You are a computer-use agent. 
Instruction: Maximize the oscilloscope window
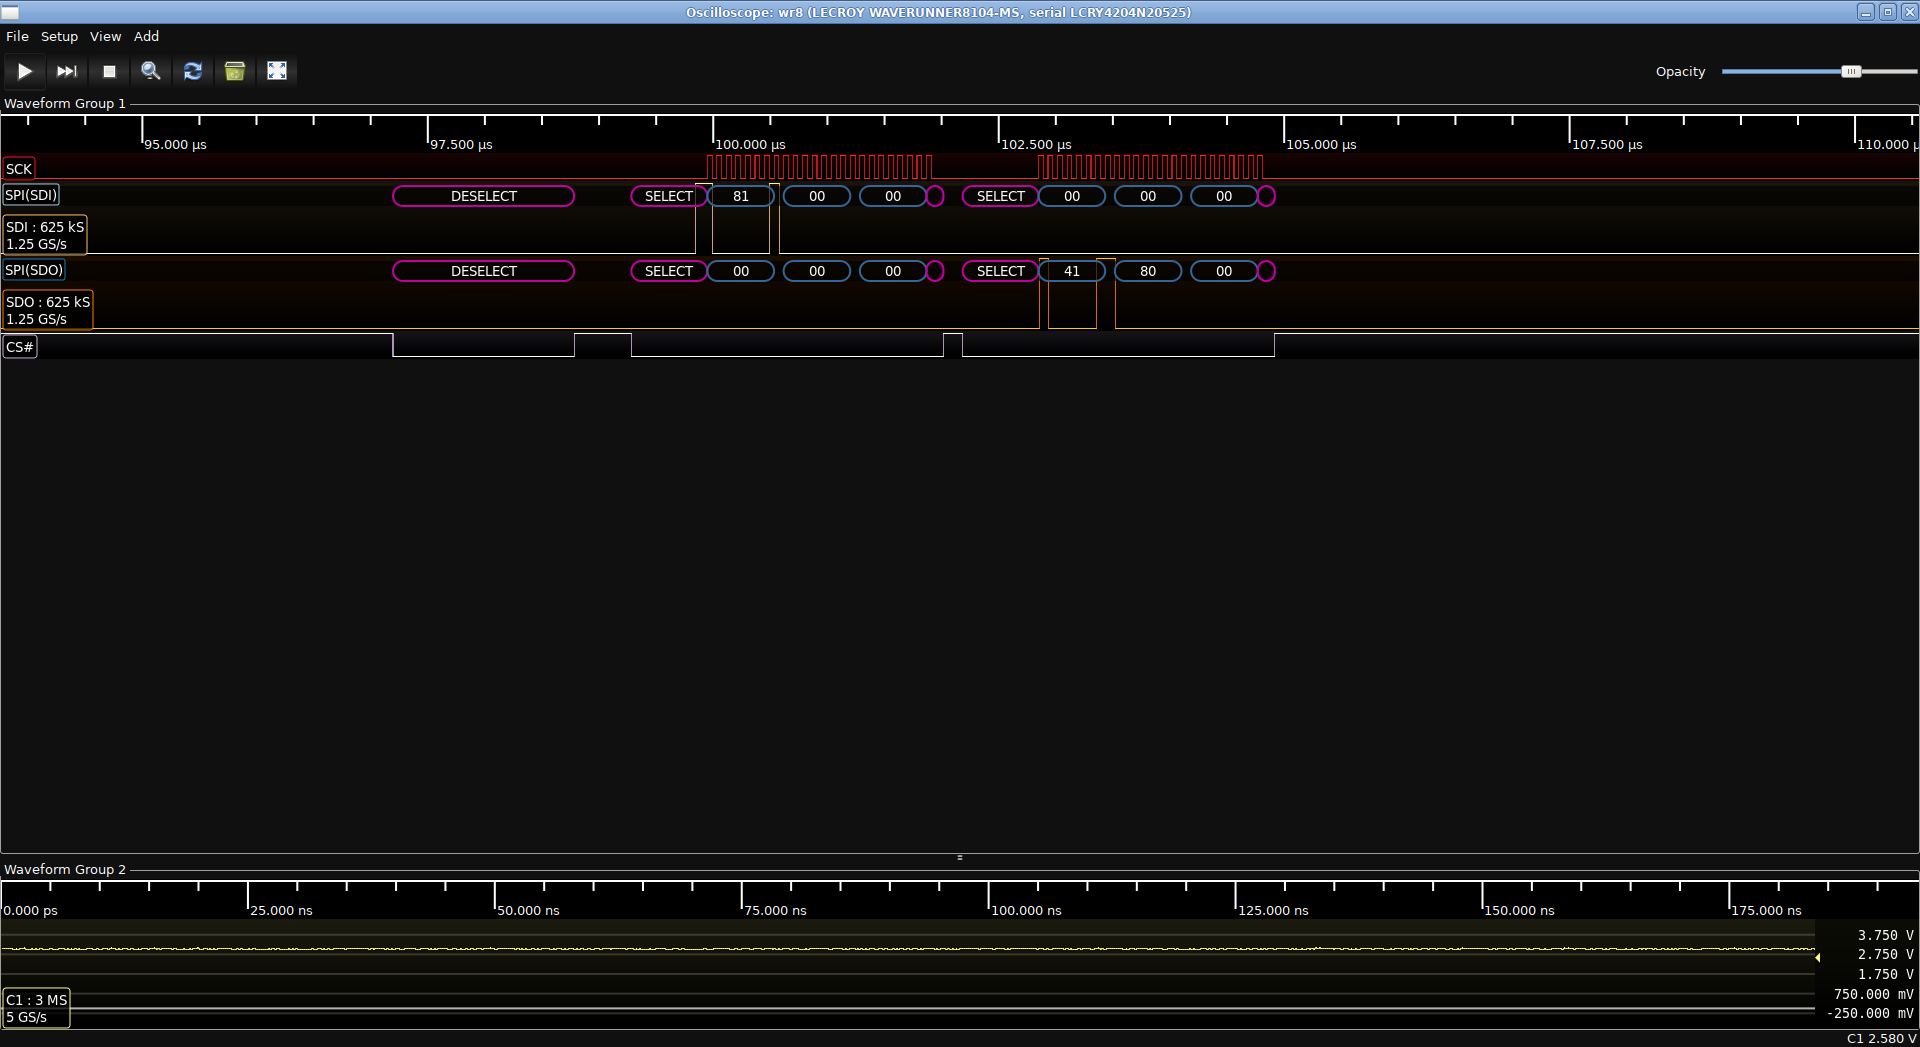coord(1887,12)
